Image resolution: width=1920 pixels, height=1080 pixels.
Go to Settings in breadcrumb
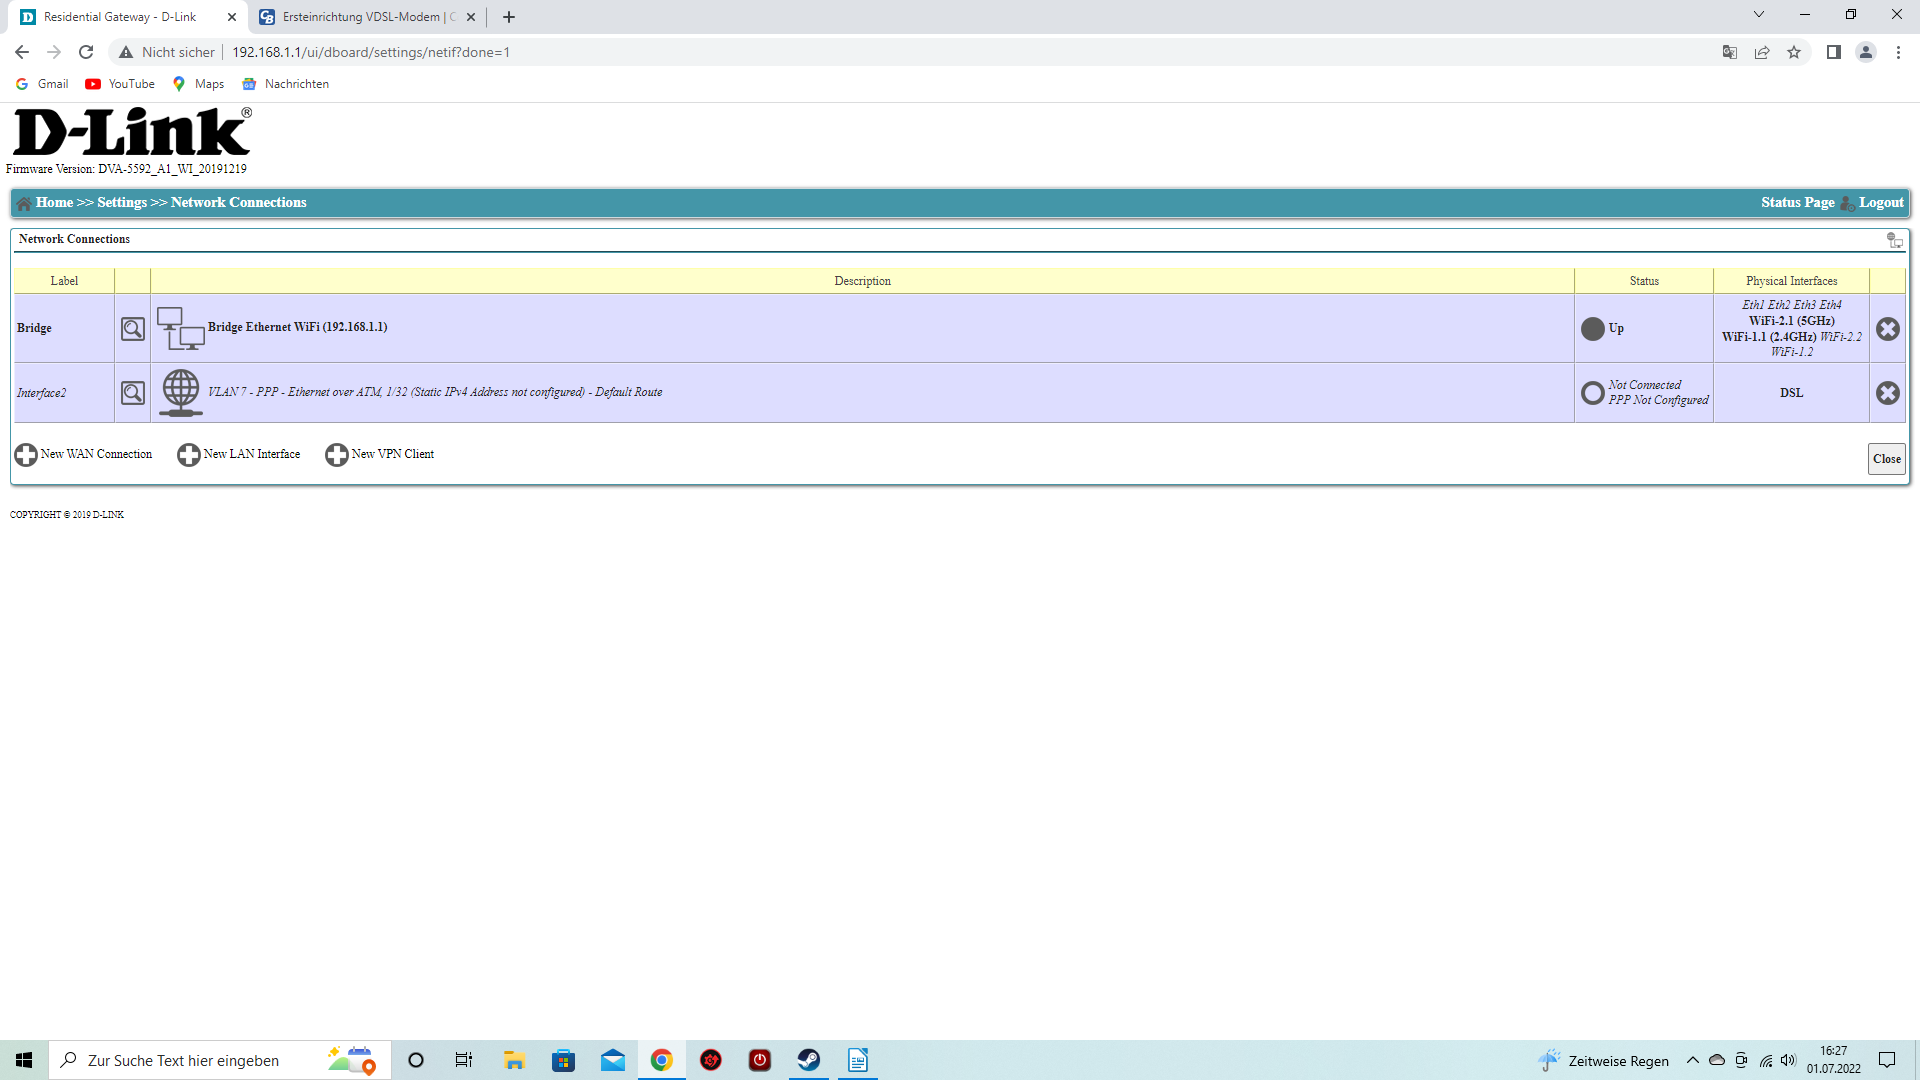pos(122,203)
